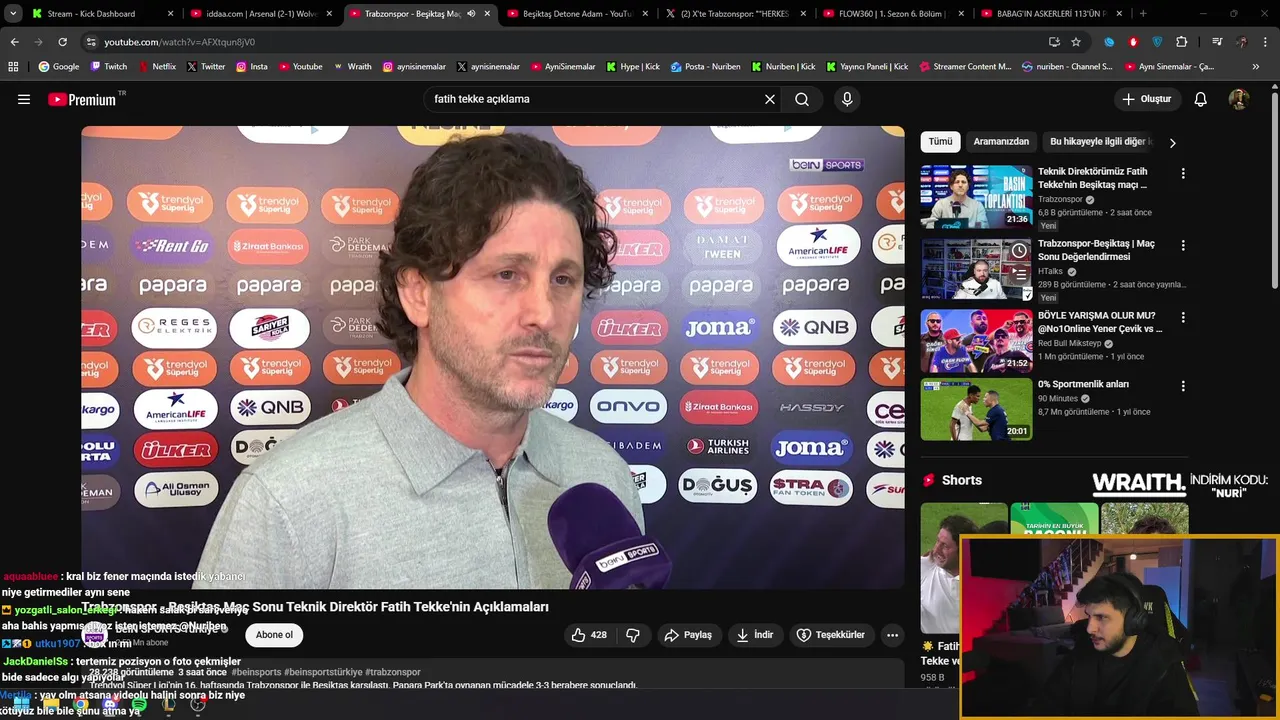Screen dimensions: 1280x720
Task: Mute the current tab via speaker icon
Action: pos(471,14)
